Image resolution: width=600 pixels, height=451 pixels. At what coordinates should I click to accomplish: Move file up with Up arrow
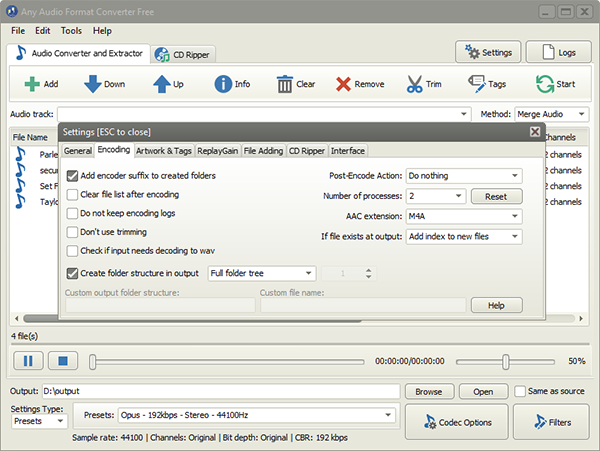tap(162, 84)
